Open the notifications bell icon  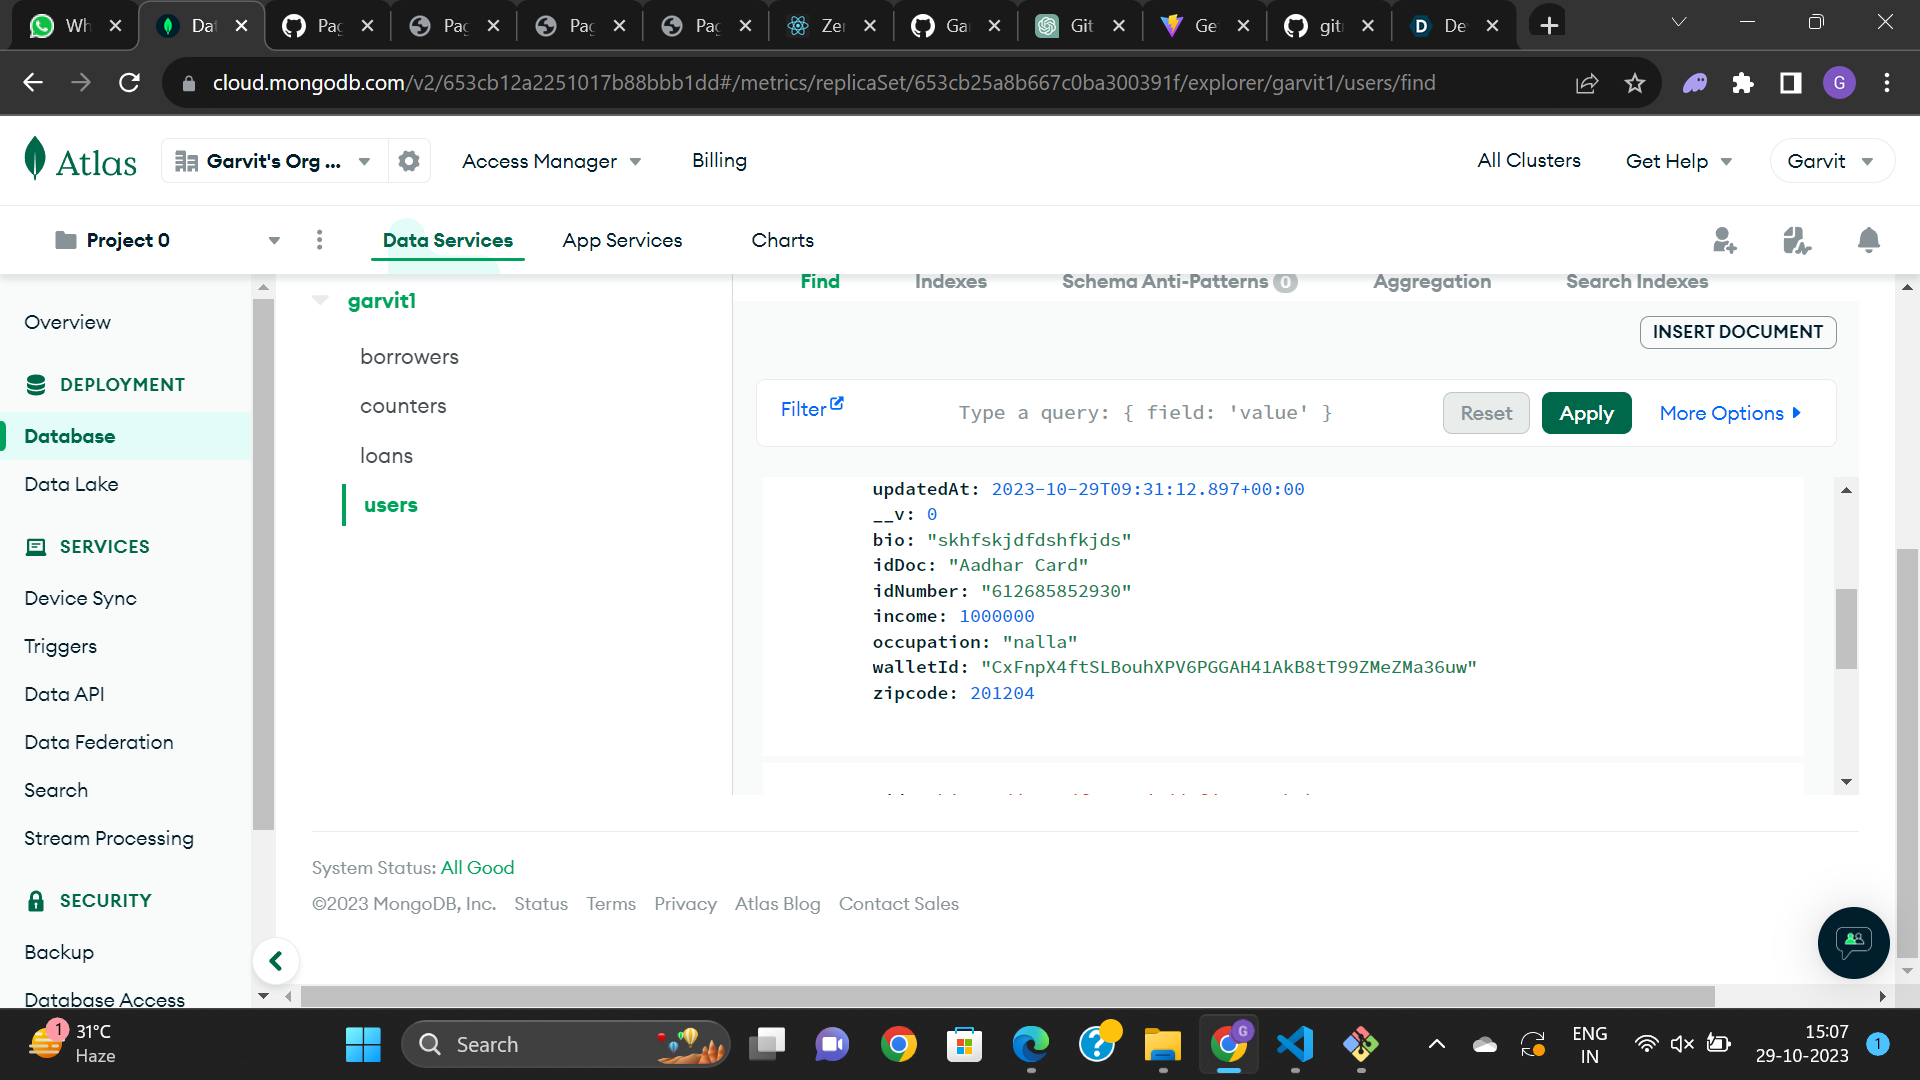pos(1868,240)
